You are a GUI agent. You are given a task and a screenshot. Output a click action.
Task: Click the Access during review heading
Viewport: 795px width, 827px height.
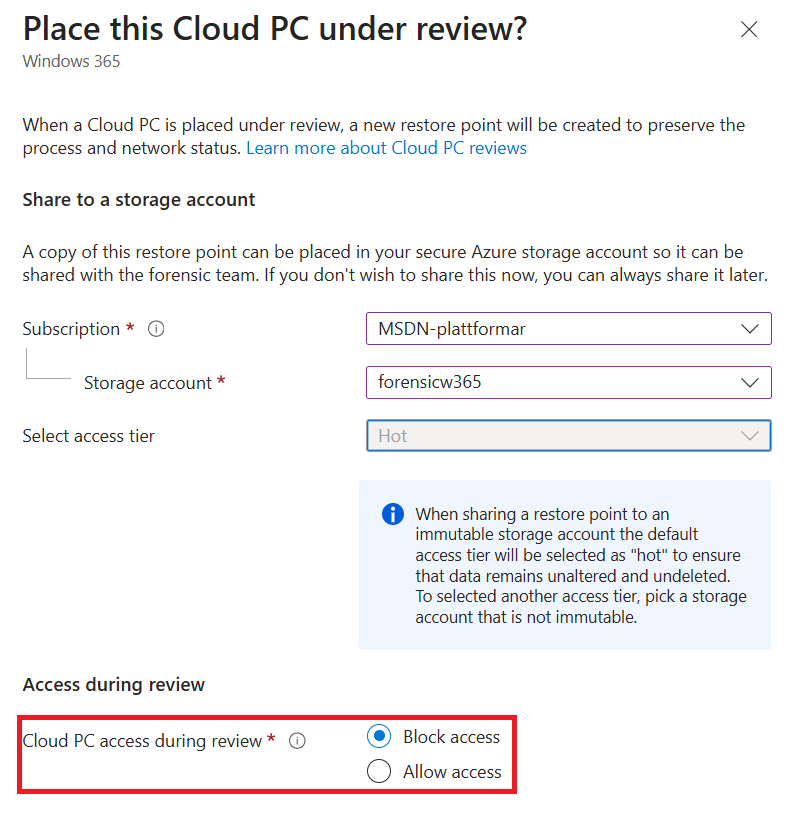click(x=113, y=685)
